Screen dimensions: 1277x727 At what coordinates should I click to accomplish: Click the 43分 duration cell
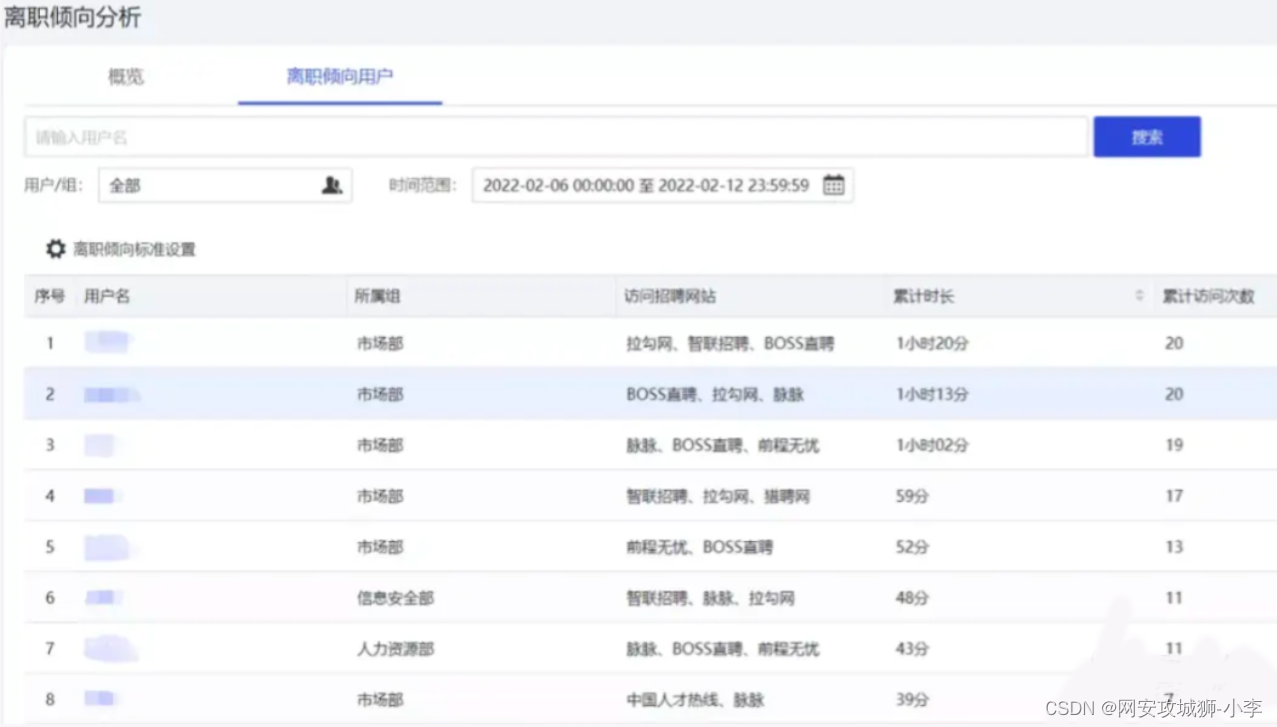point(912,649)
